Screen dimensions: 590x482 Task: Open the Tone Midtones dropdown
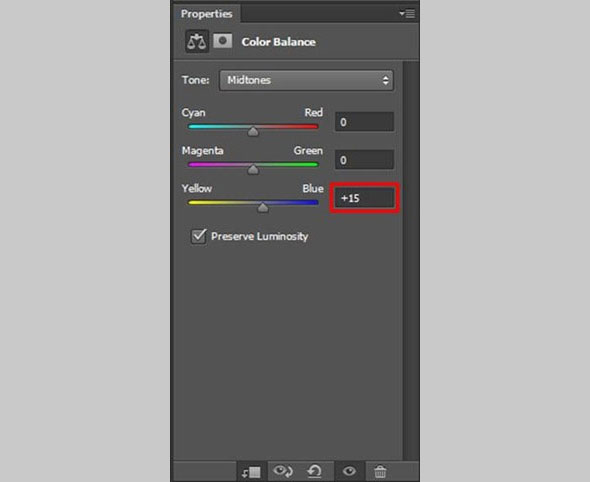(306, 80)
